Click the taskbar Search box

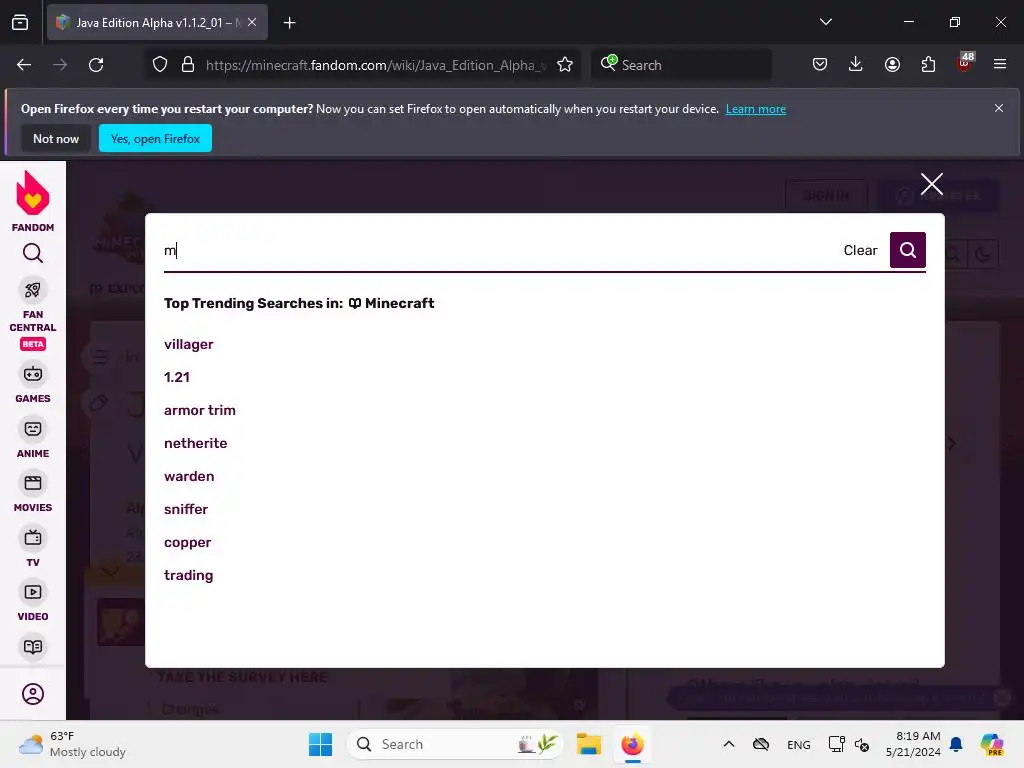(455, 744)
